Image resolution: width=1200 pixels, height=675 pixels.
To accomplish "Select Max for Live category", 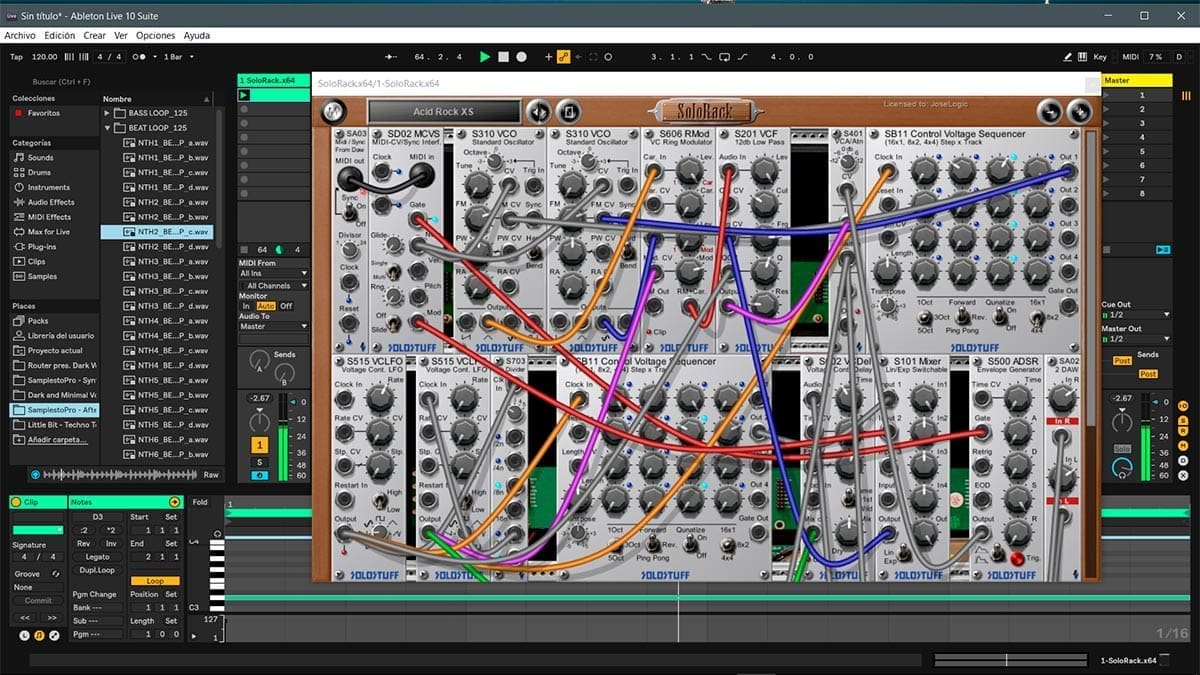I will [48, 232].
